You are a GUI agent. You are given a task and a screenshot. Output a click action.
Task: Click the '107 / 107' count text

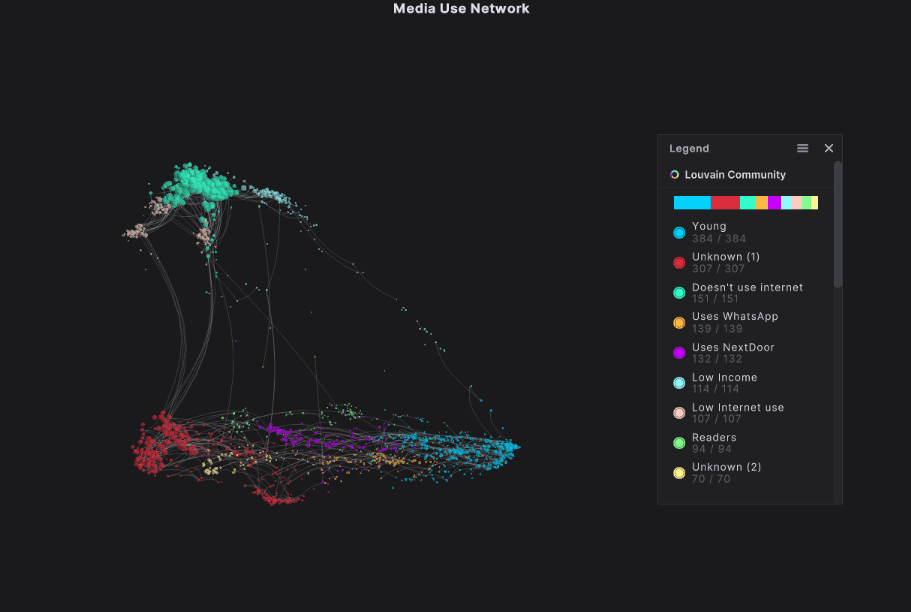716,419
